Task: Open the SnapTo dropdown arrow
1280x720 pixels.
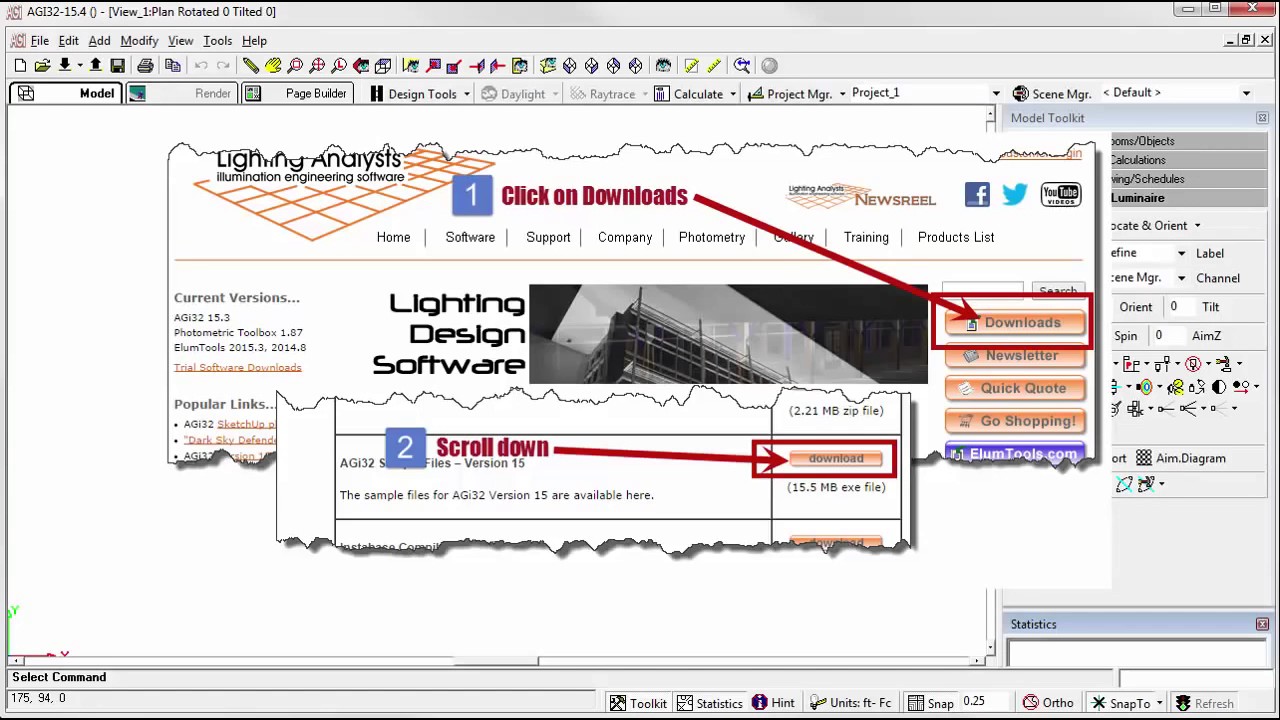Action: (1159, 703)
